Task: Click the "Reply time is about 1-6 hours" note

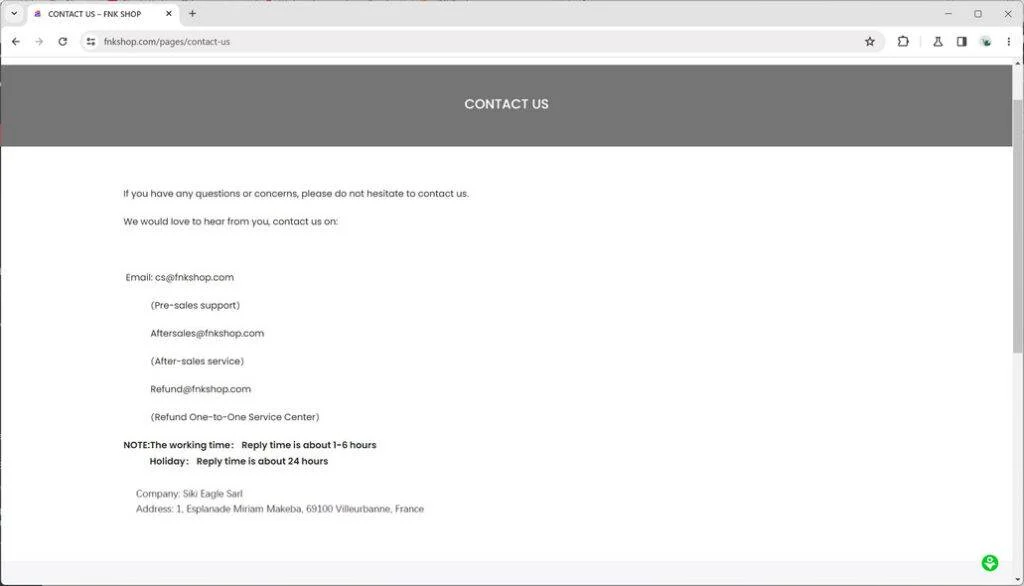Action: click(x=309, y=445)
